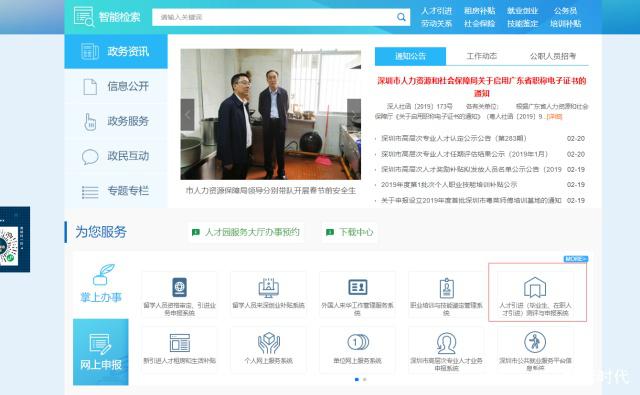
Task: Click the 技能鉴定 quick link in header
Action: pyautogui.click(x=522, y=24)
